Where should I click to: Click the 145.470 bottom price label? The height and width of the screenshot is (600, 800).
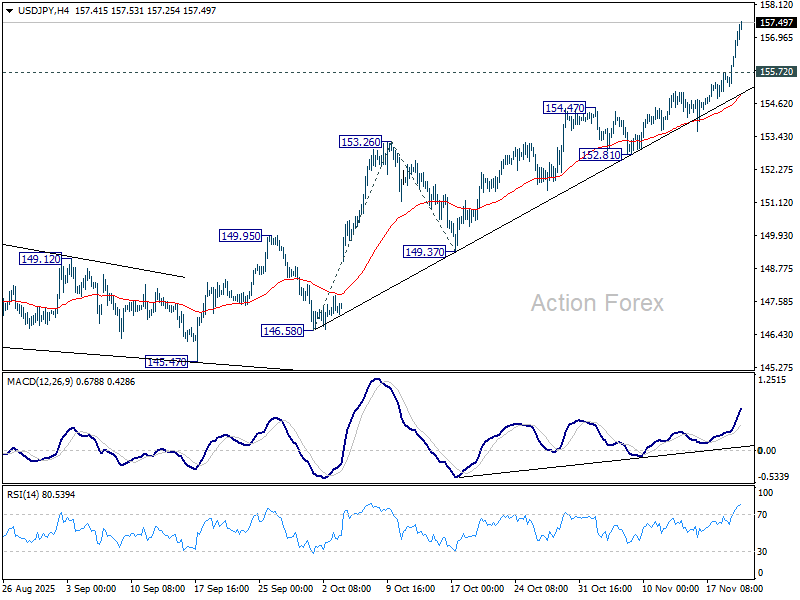167,362
